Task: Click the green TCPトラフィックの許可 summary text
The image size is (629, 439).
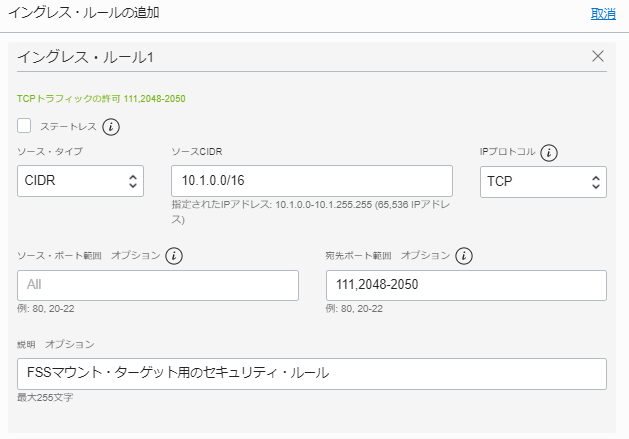Action: pyautogui.click(x=101, y=99)
